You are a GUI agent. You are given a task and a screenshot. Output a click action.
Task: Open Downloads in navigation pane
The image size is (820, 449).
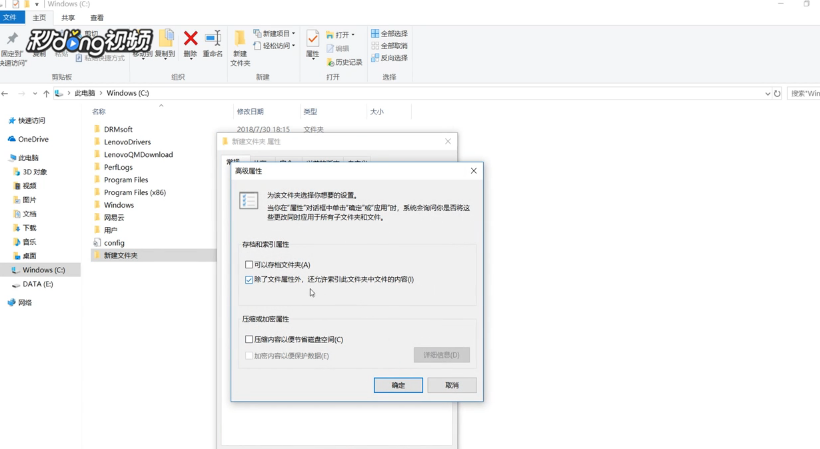(x=25, y=228)
